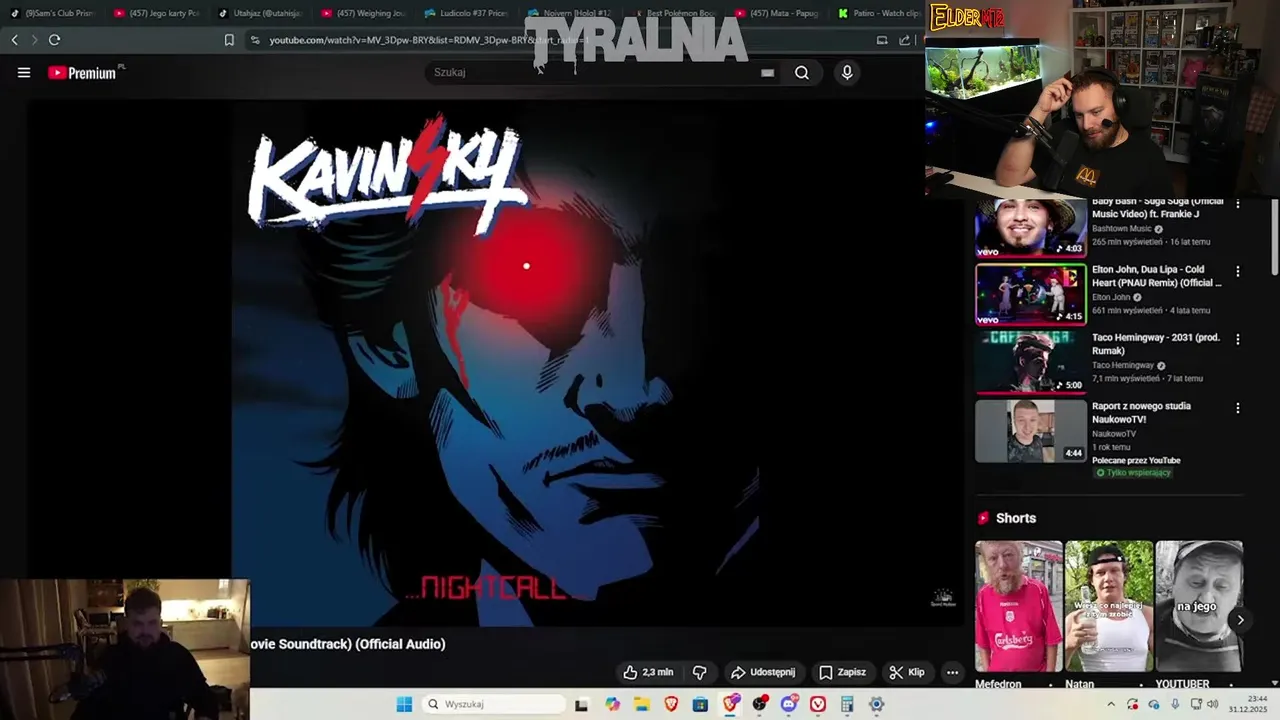Open the Mefedron short
The image size is (1280, 720).
[1019, 606]
